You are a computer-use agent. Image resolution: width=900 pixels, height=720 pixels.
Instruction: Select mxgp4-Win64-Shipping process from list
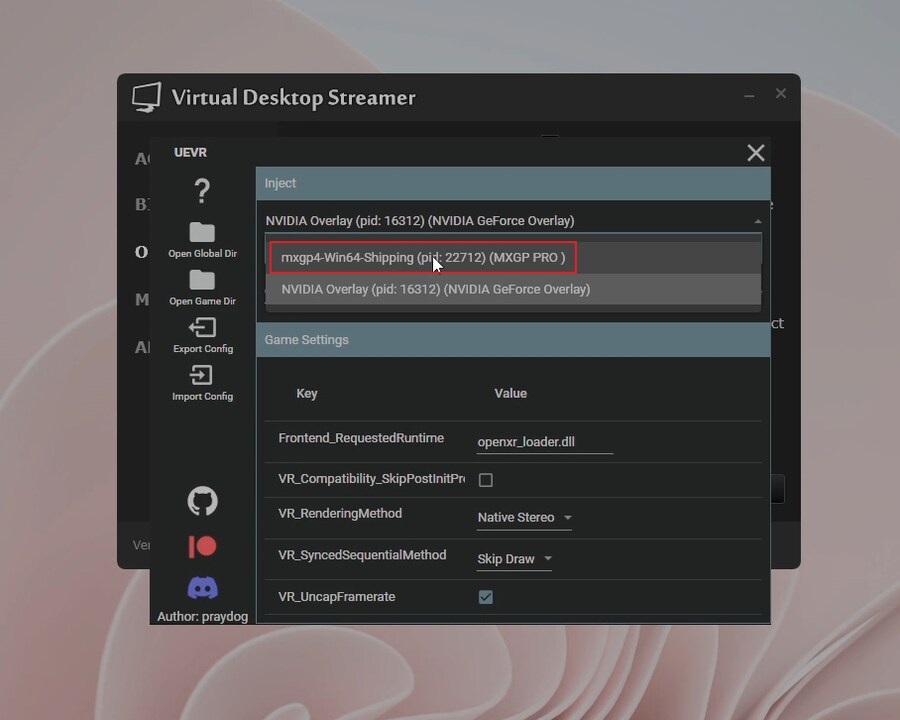coord(423,258)
